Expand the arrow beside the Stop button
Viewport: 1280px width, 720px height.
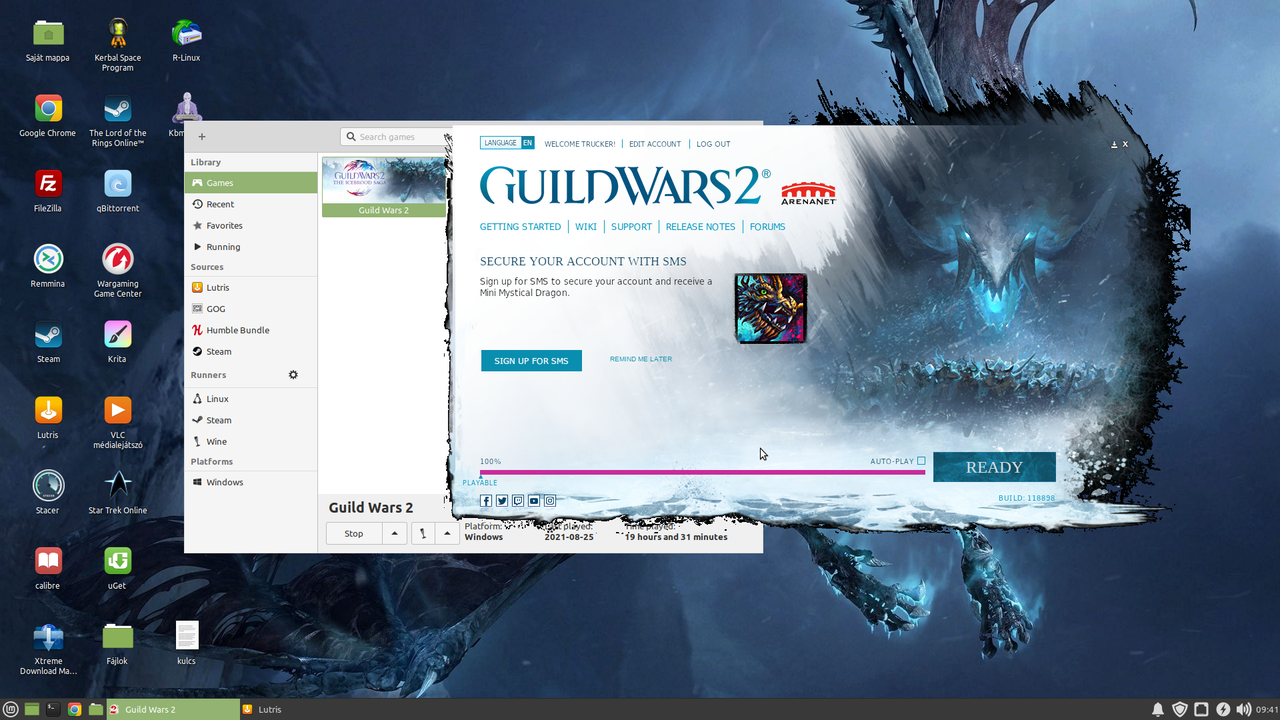coord(395,533)
